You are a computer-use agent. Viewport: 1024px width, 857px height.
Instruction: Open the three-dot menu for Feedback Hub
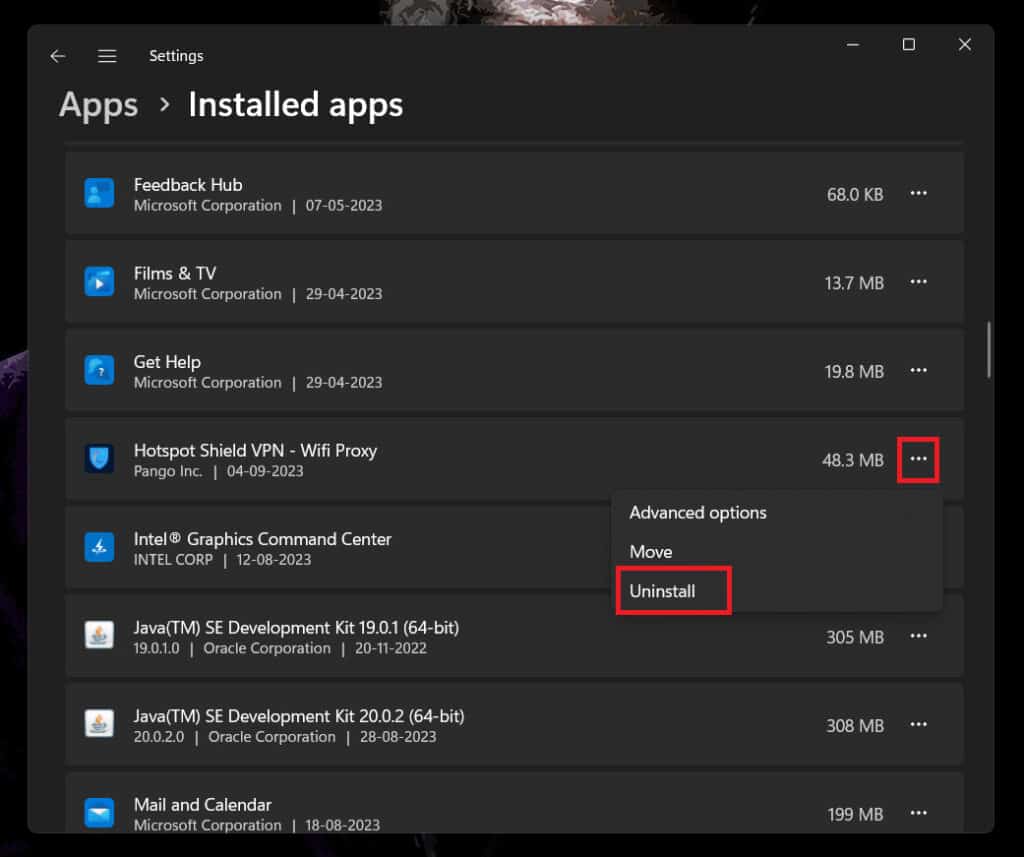click(x=918, y=193)
